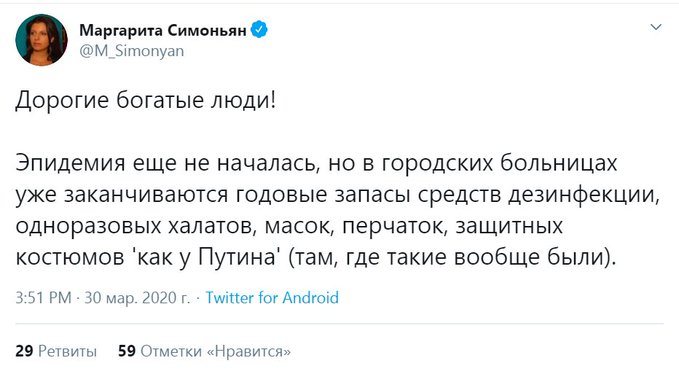Open the Маргарита Симоньян display name link
Screen dimensions: 679x374
point(163,30)
